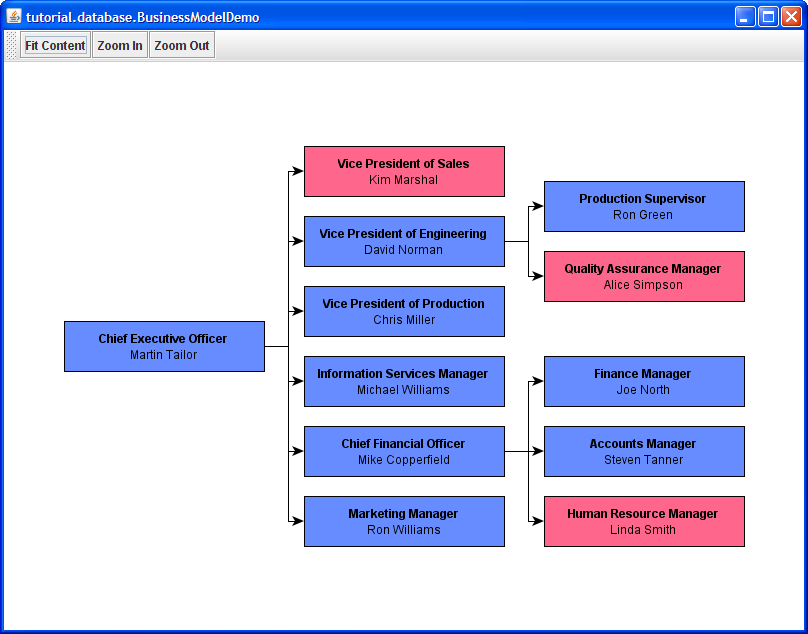Viewport: 808px width, 634px height.
Task: Click the Production Supervisor box
Action: (x=644, y=206)
